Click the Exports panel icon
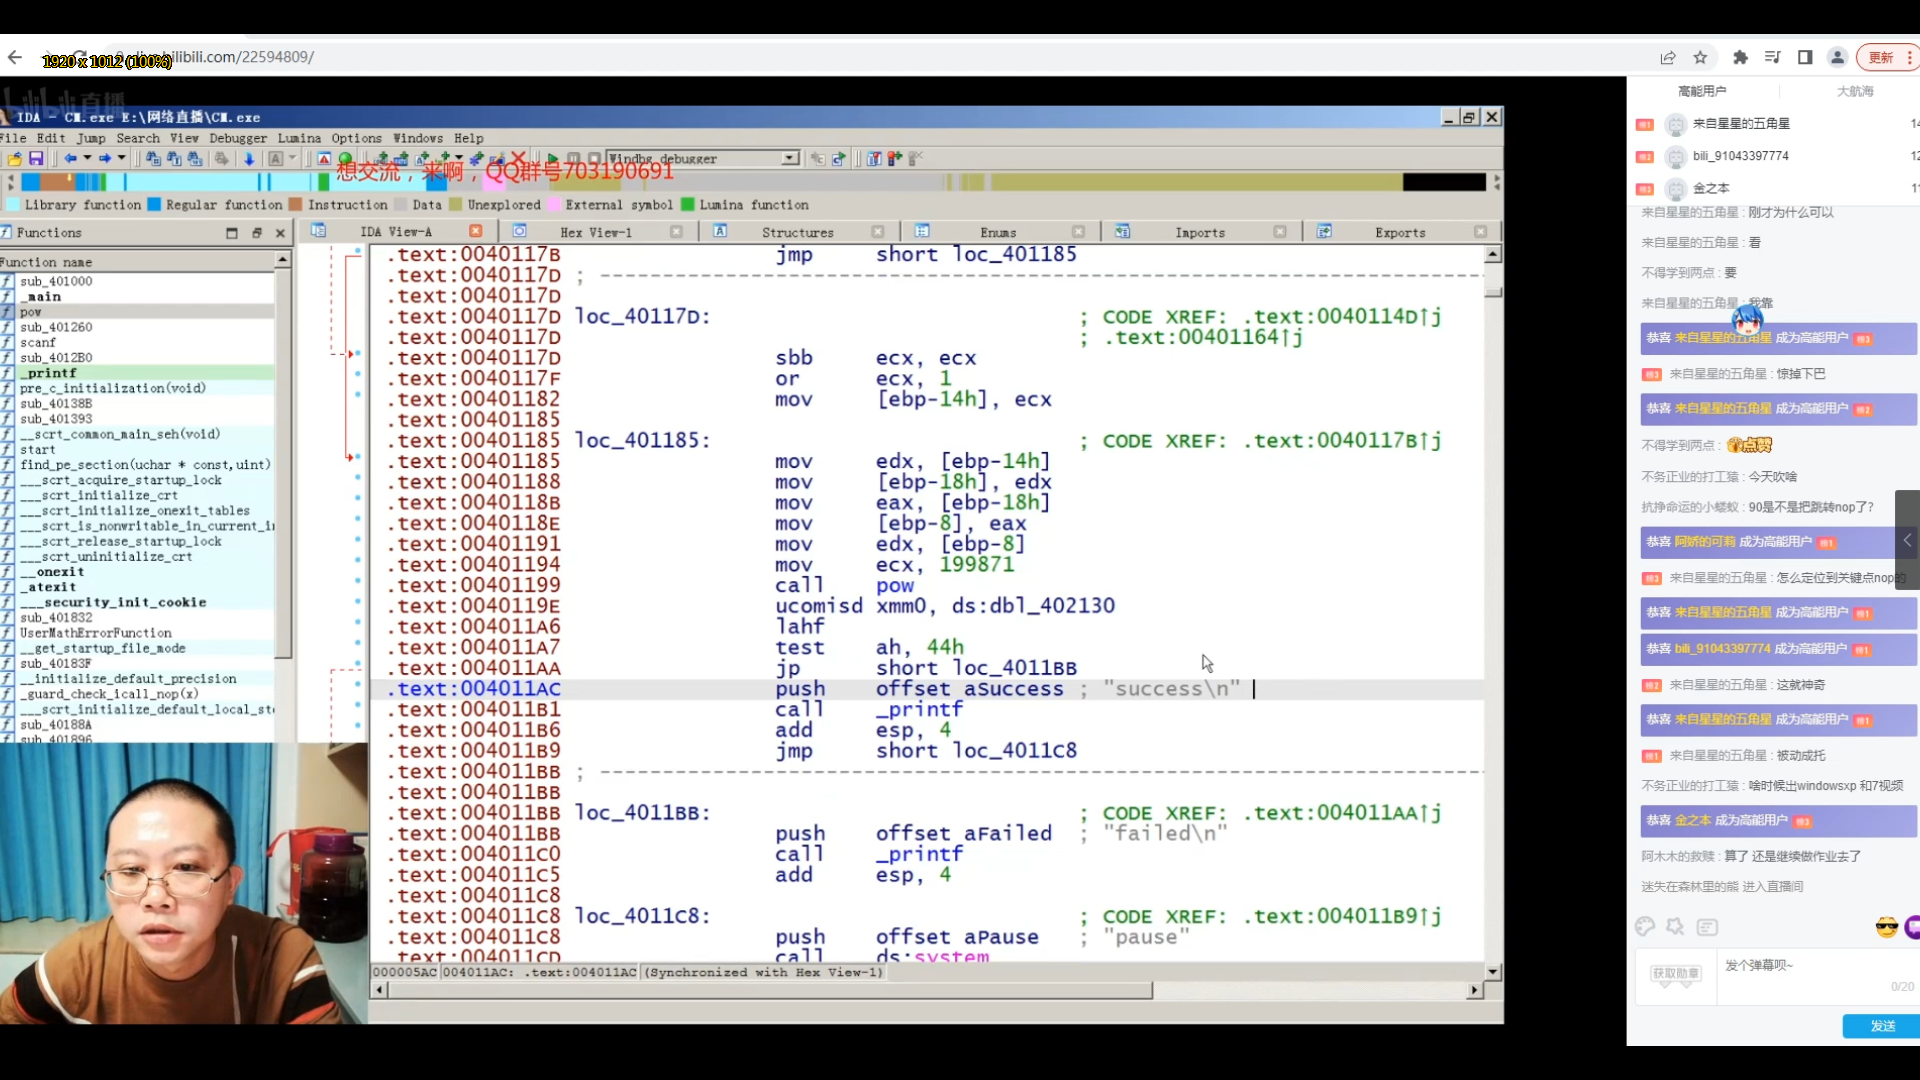 (1323, 232)
